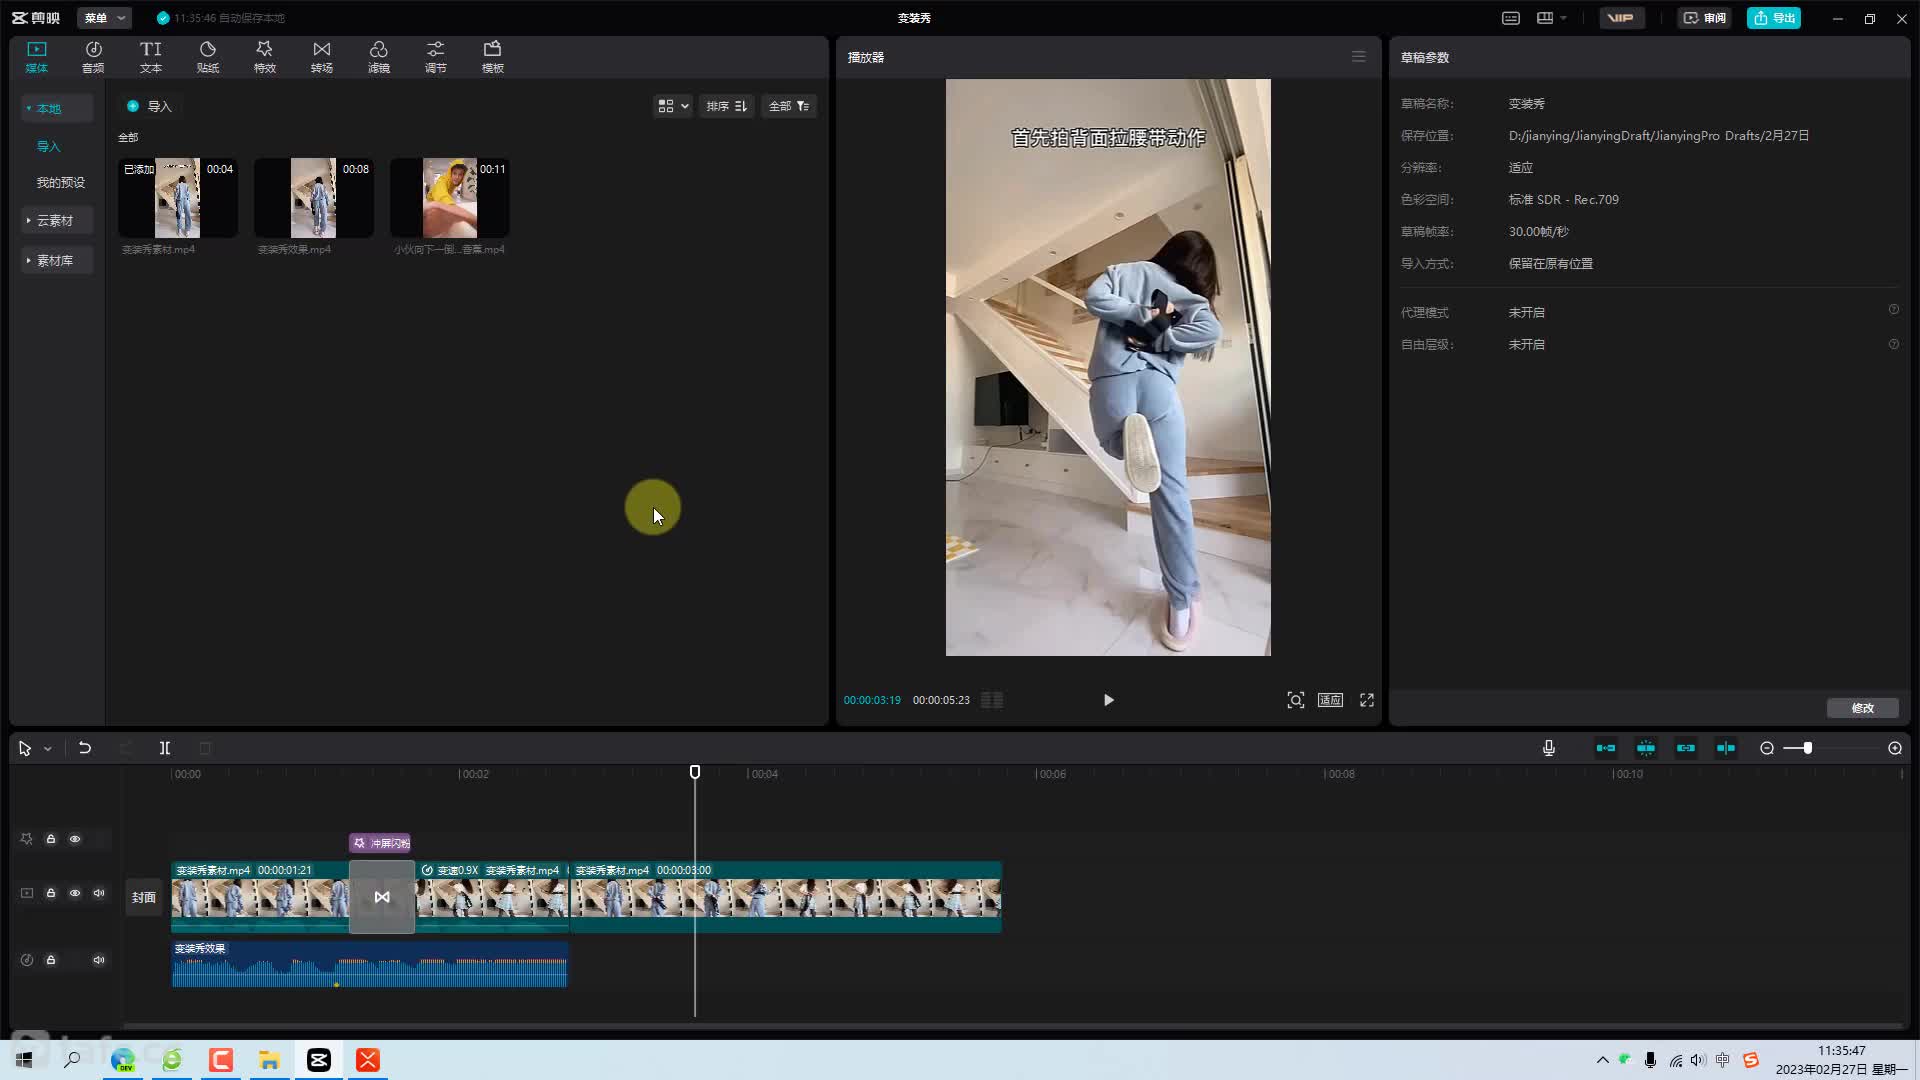Lock the main video track
Screen dimensions: 1920x1080
[x=51, y=893]
